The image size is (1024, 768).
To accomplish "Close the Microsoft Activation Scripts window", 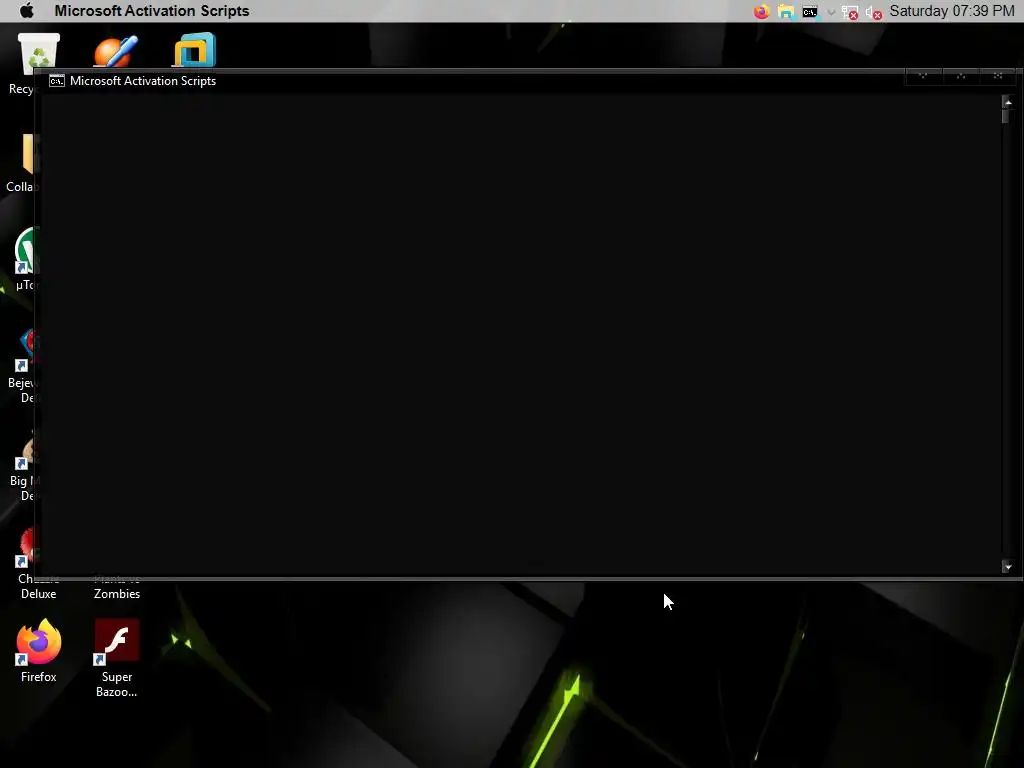I will [x=997, y=76].
